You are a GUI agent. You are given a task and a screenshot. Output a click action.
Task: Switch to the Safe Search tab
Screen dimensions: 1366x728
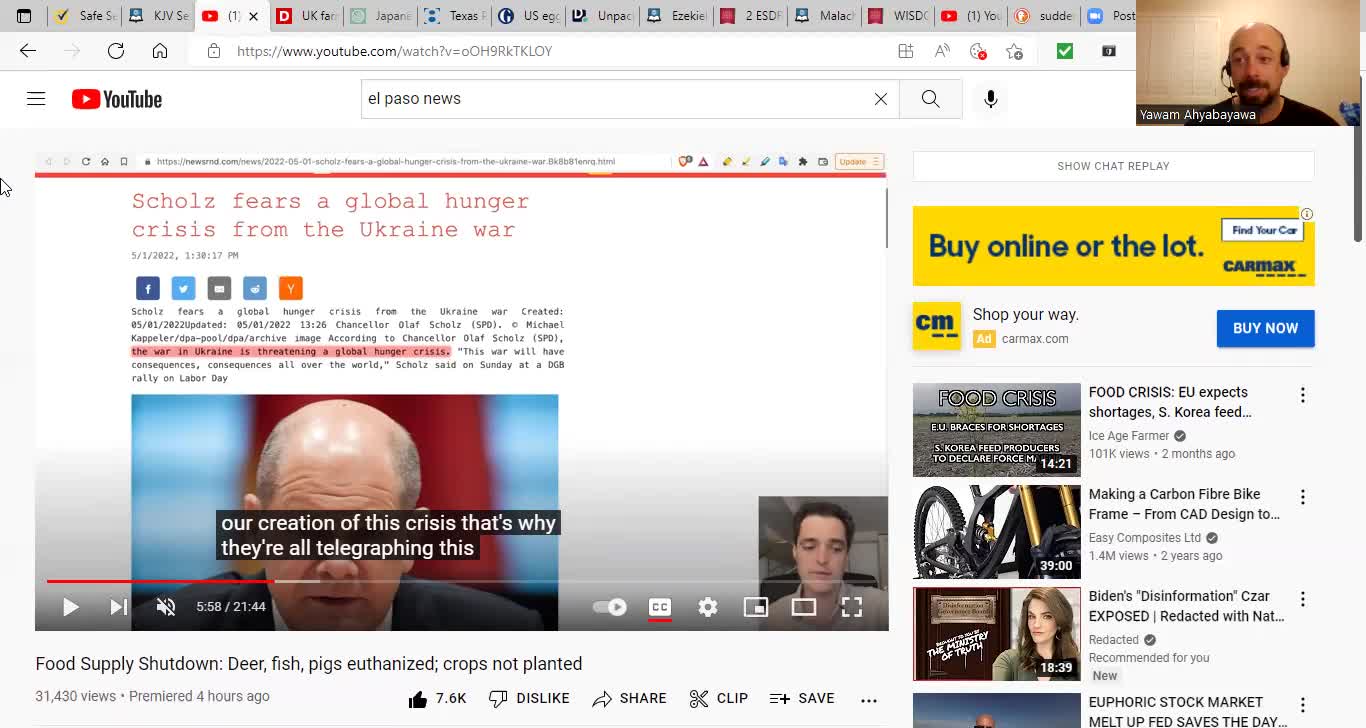pos(86,16)
